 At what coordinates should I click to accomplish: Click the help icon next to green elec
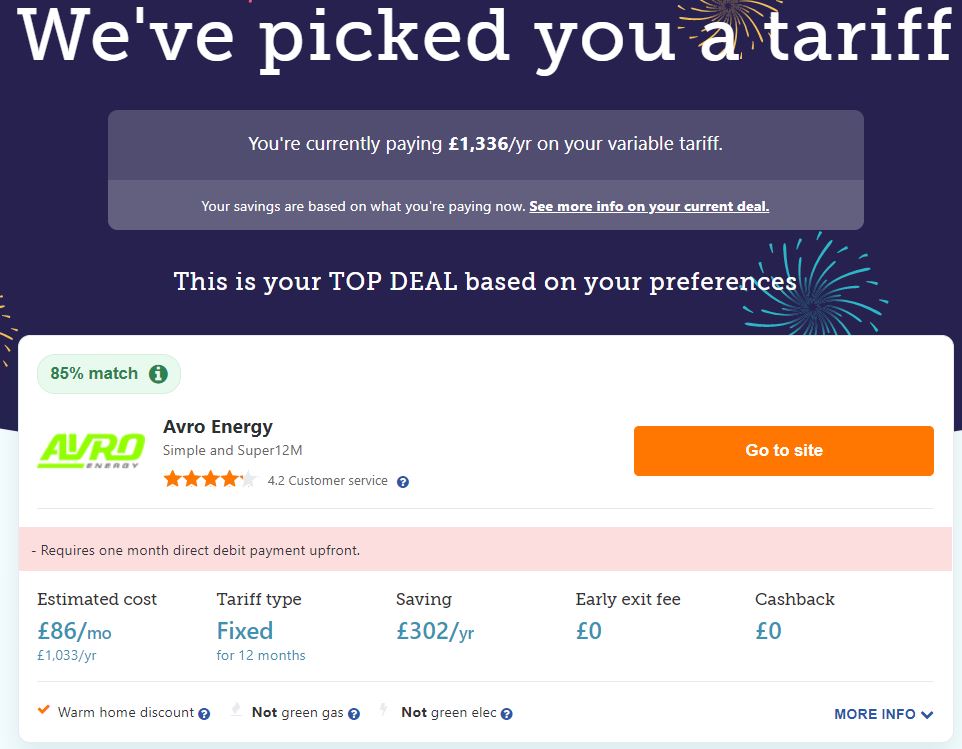[506, 714]
